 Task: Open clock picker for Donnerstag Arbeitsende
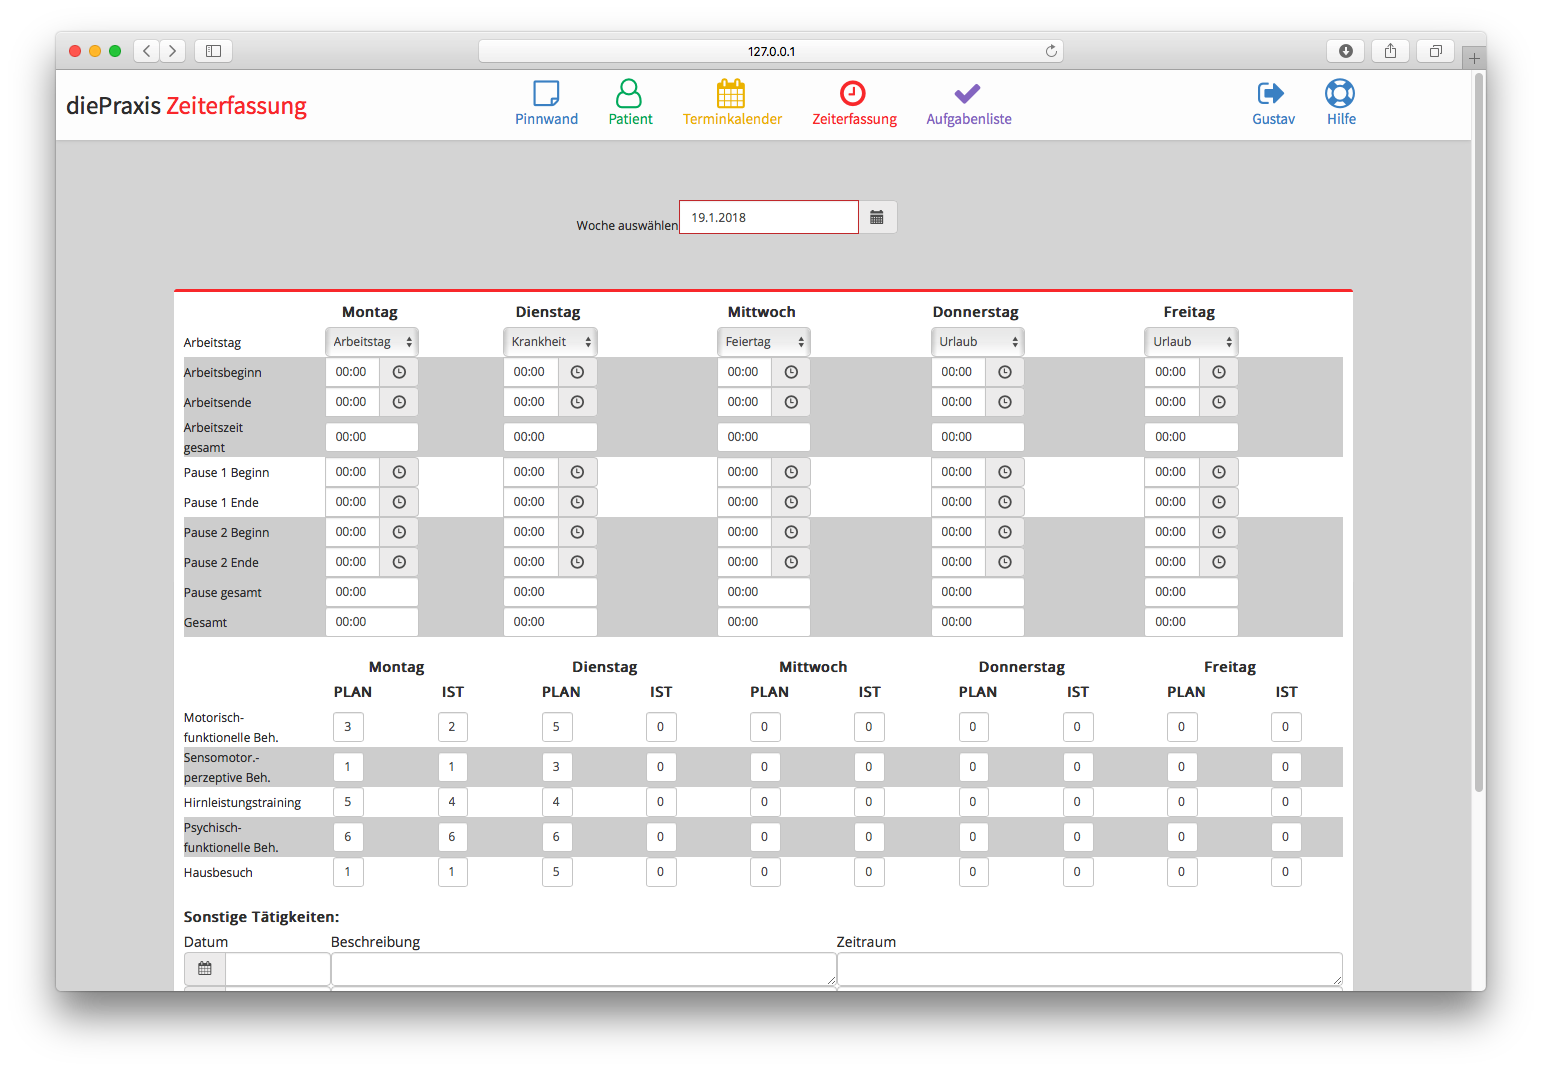(x=1005, y=402)
